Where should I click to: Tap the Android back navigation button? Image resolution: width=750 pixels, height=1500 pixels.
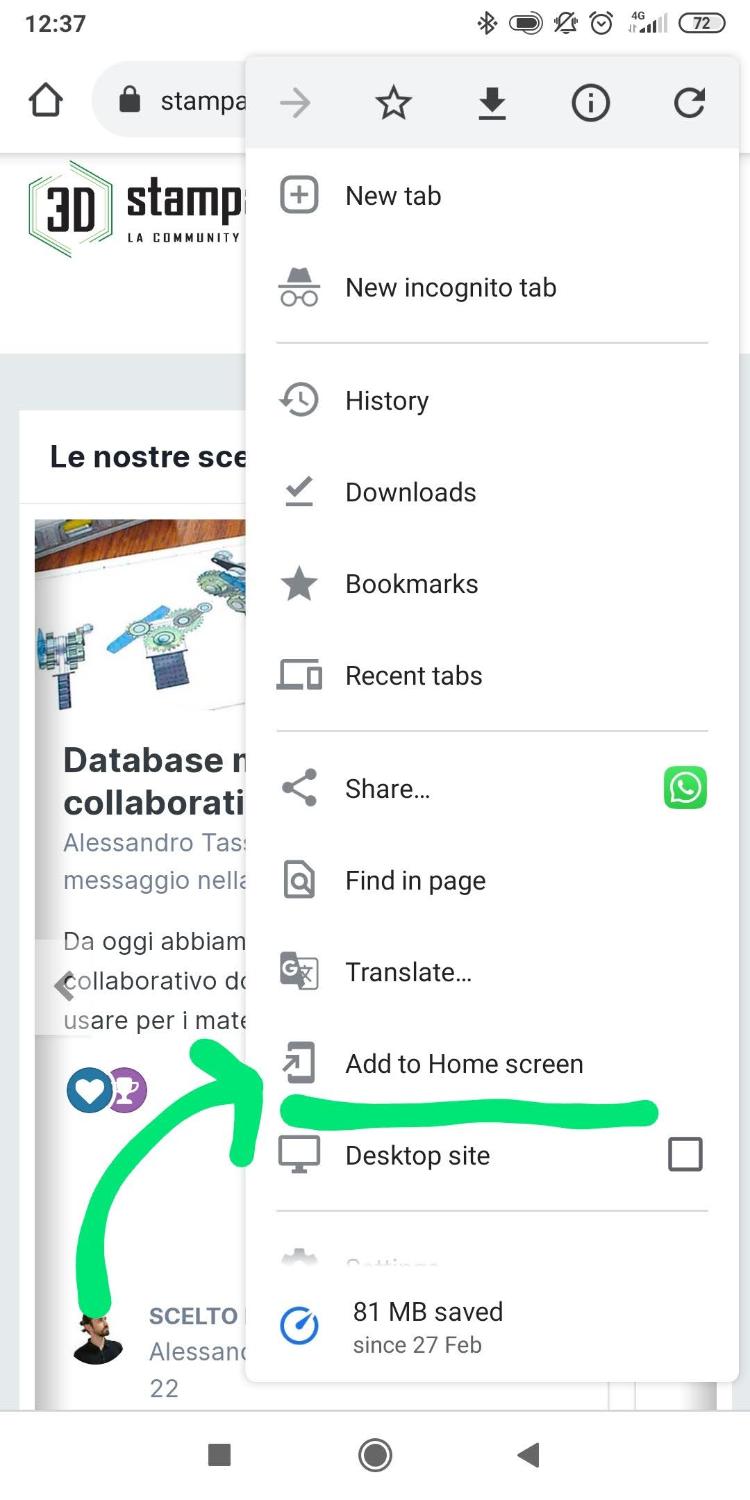pyautogui.click(x=529, y=1455)
